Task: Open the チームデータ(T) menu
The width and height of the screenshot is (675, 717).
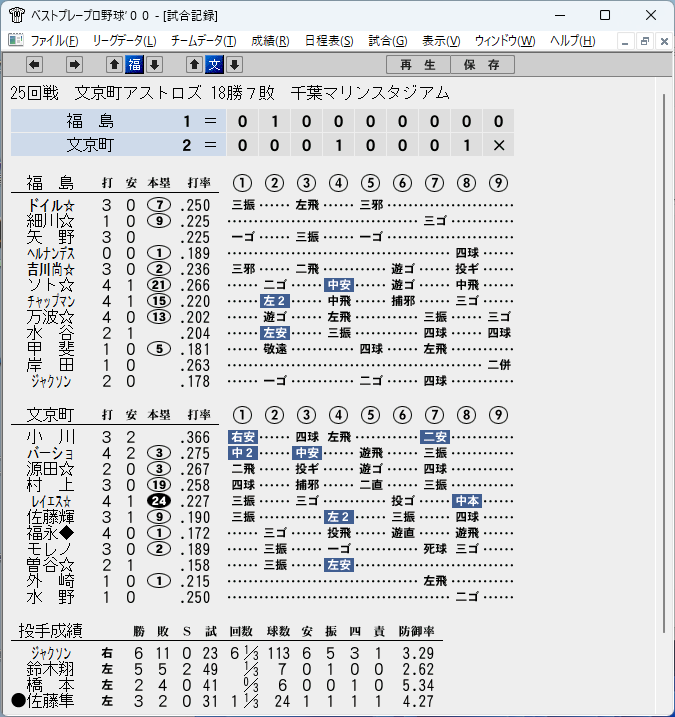Action: pos(204,41)
